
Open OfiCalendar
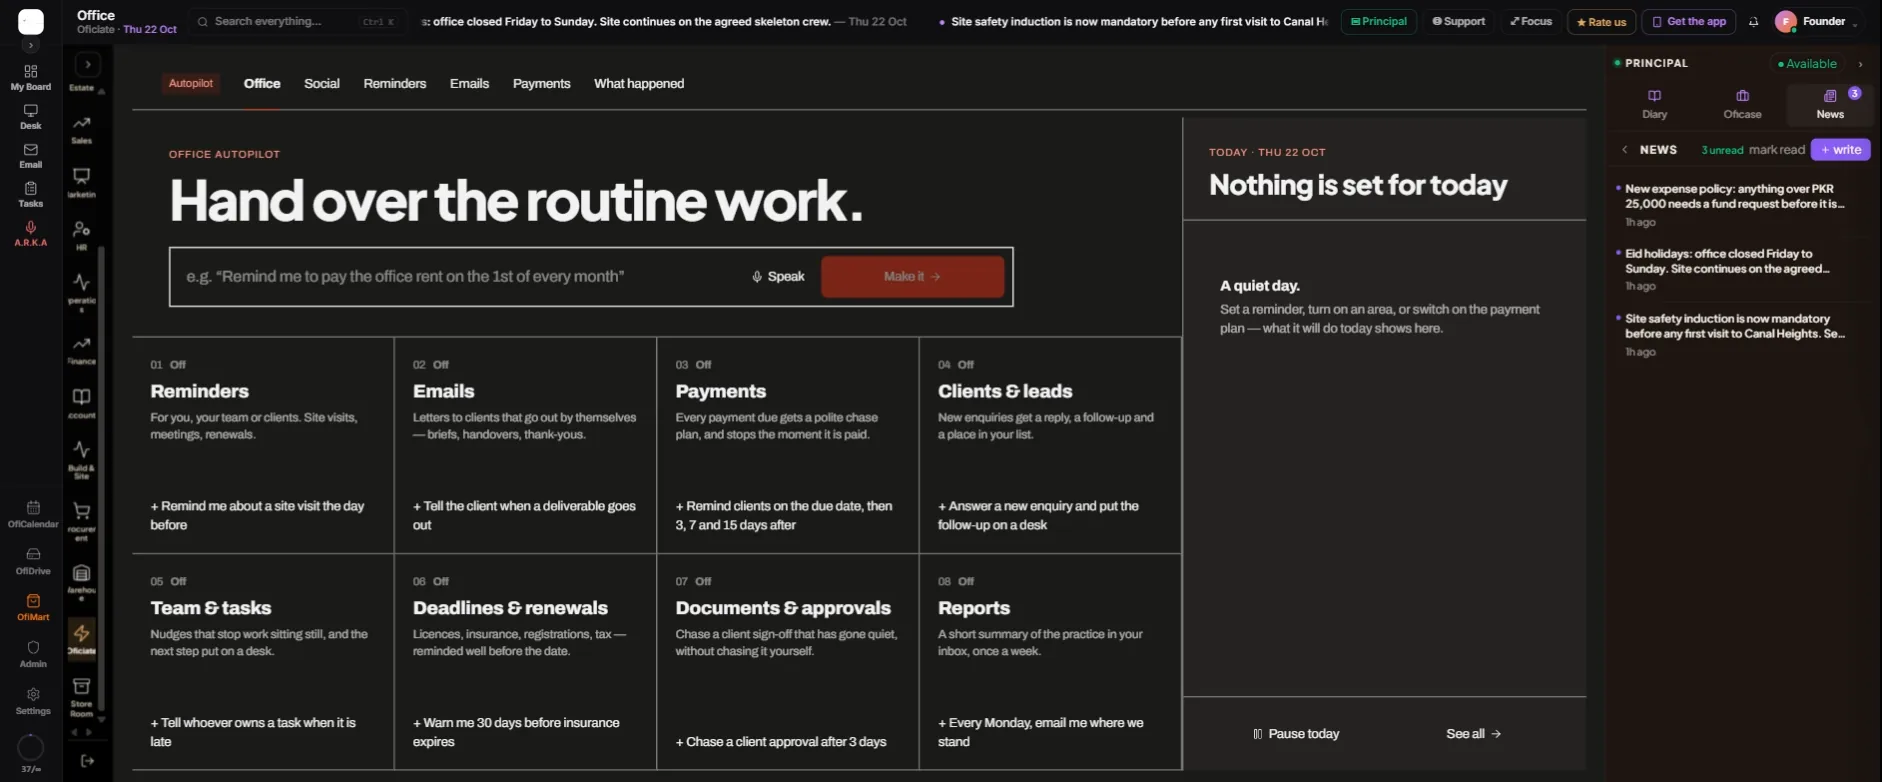33,514
